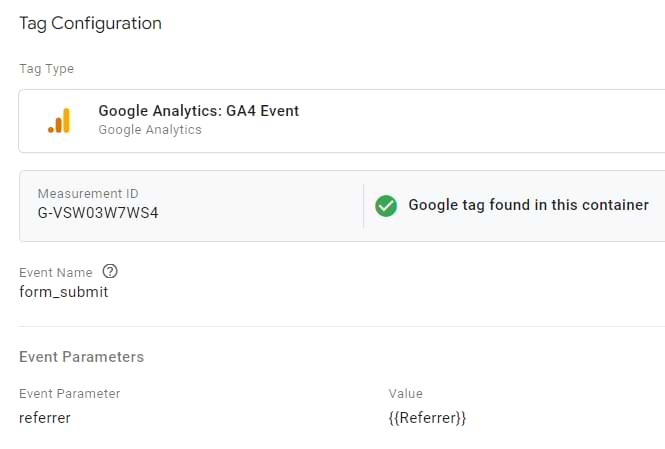This screenshot has width=665, height=449.
Task: Click the vertical separator in Measurement ID box
Action: (363, 205)
